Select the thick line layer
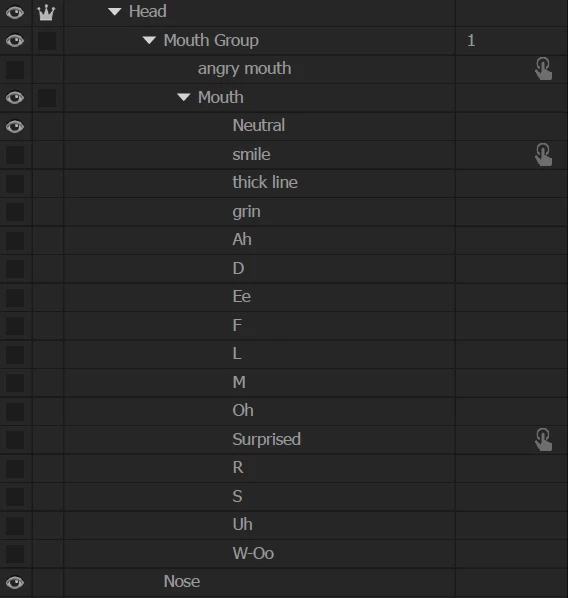 point(265,182)
